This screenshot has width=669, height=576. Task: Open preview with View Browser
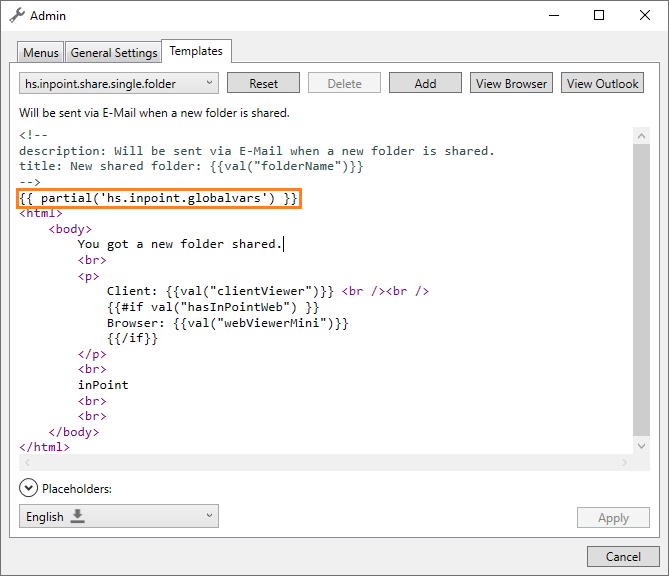pos(511,84)
